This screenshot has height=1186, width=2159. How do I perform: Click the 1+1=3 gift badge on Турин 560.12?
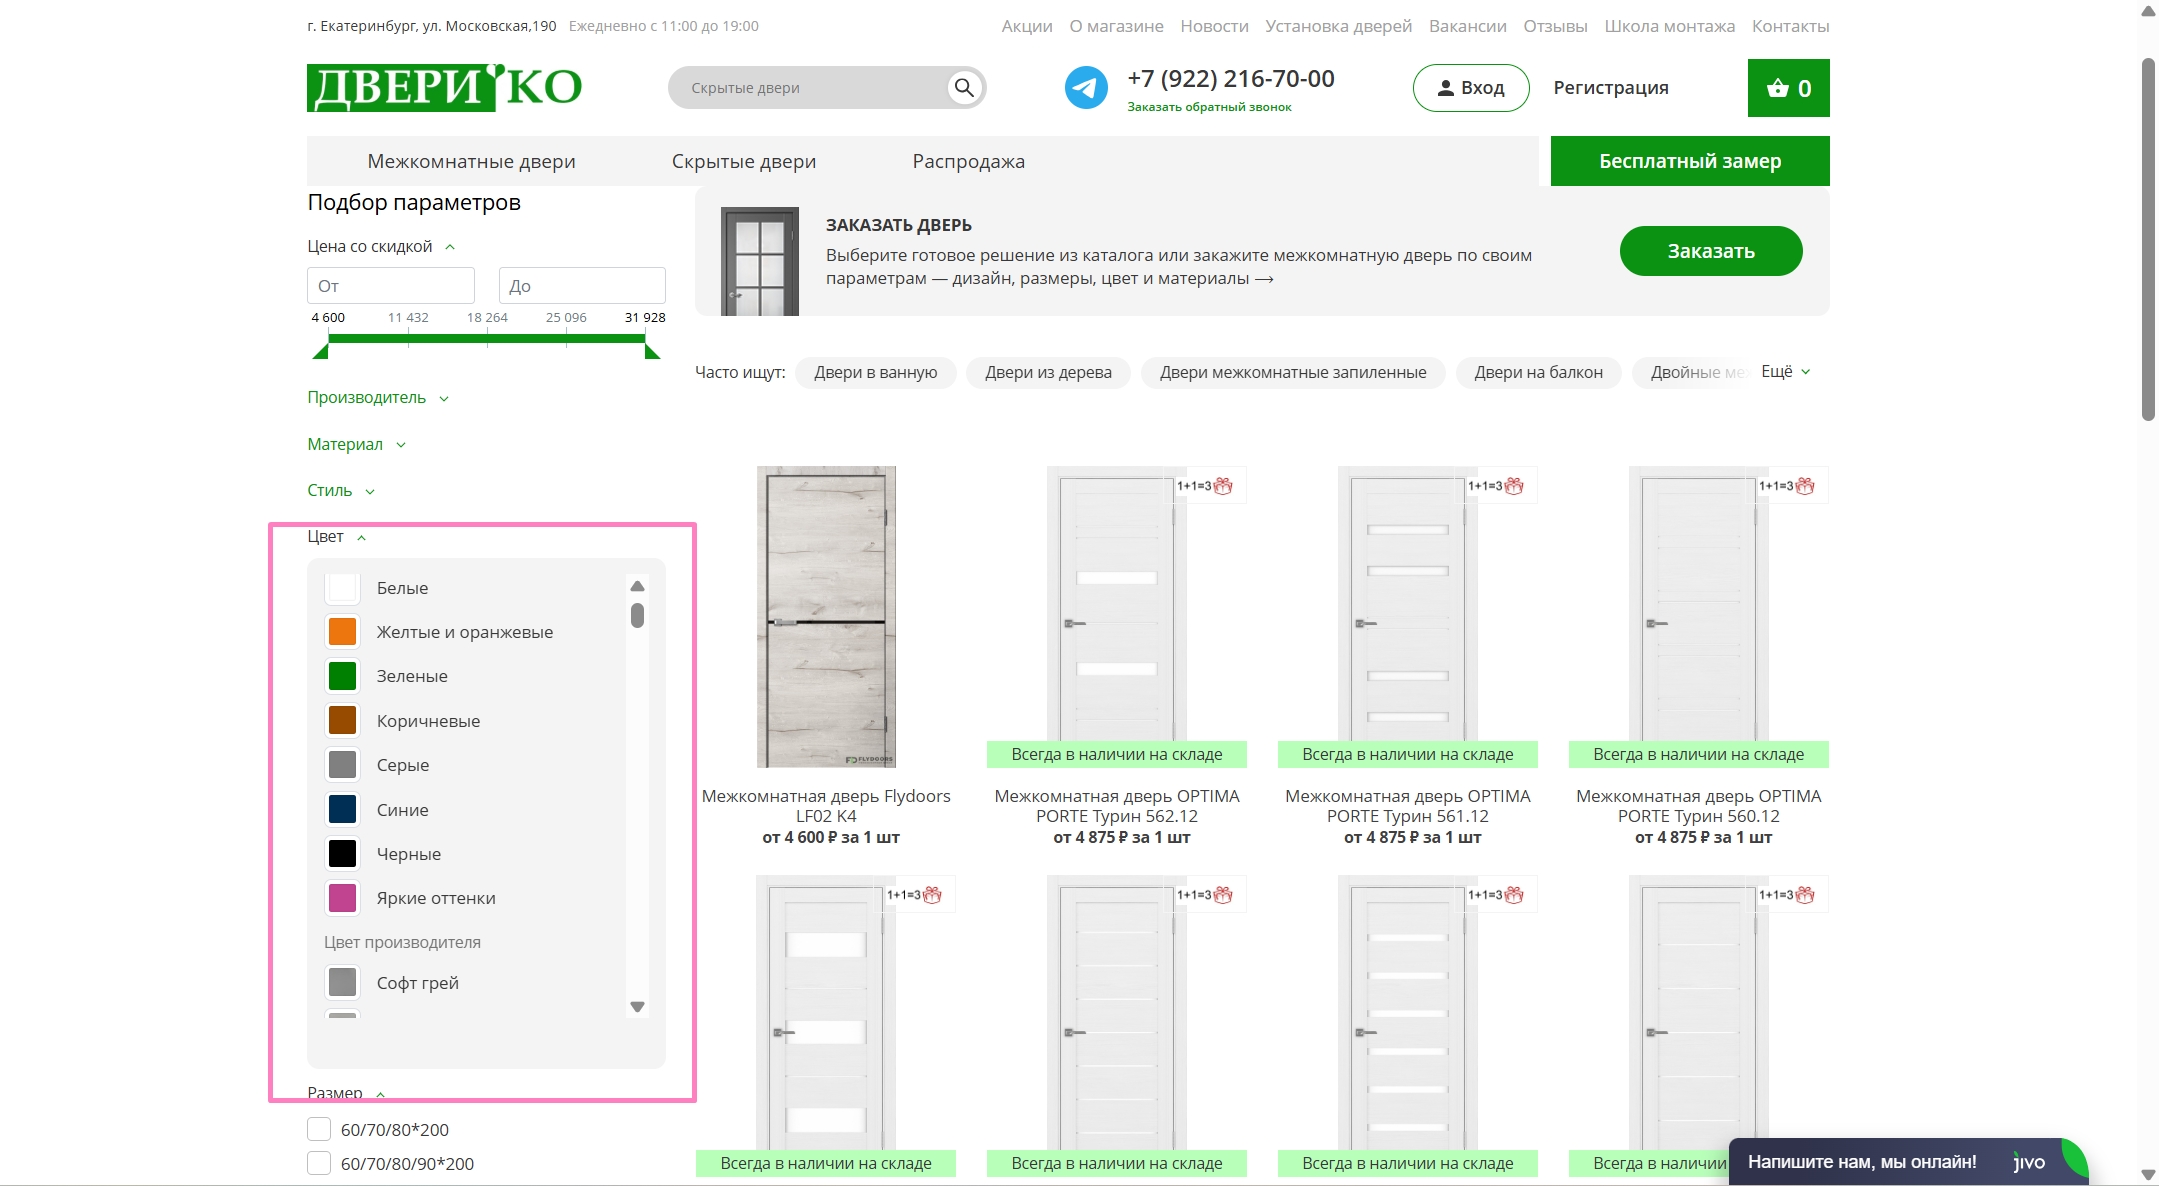point(1787,486)
